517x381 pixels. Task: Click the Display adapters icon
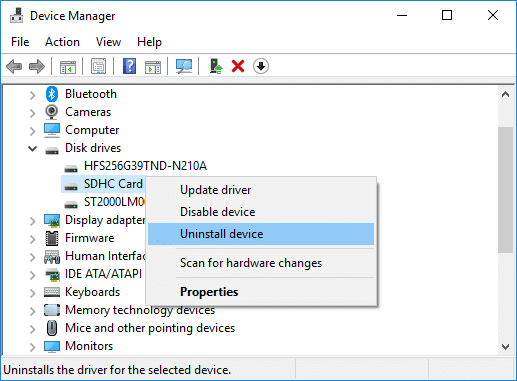pos(52,220)
